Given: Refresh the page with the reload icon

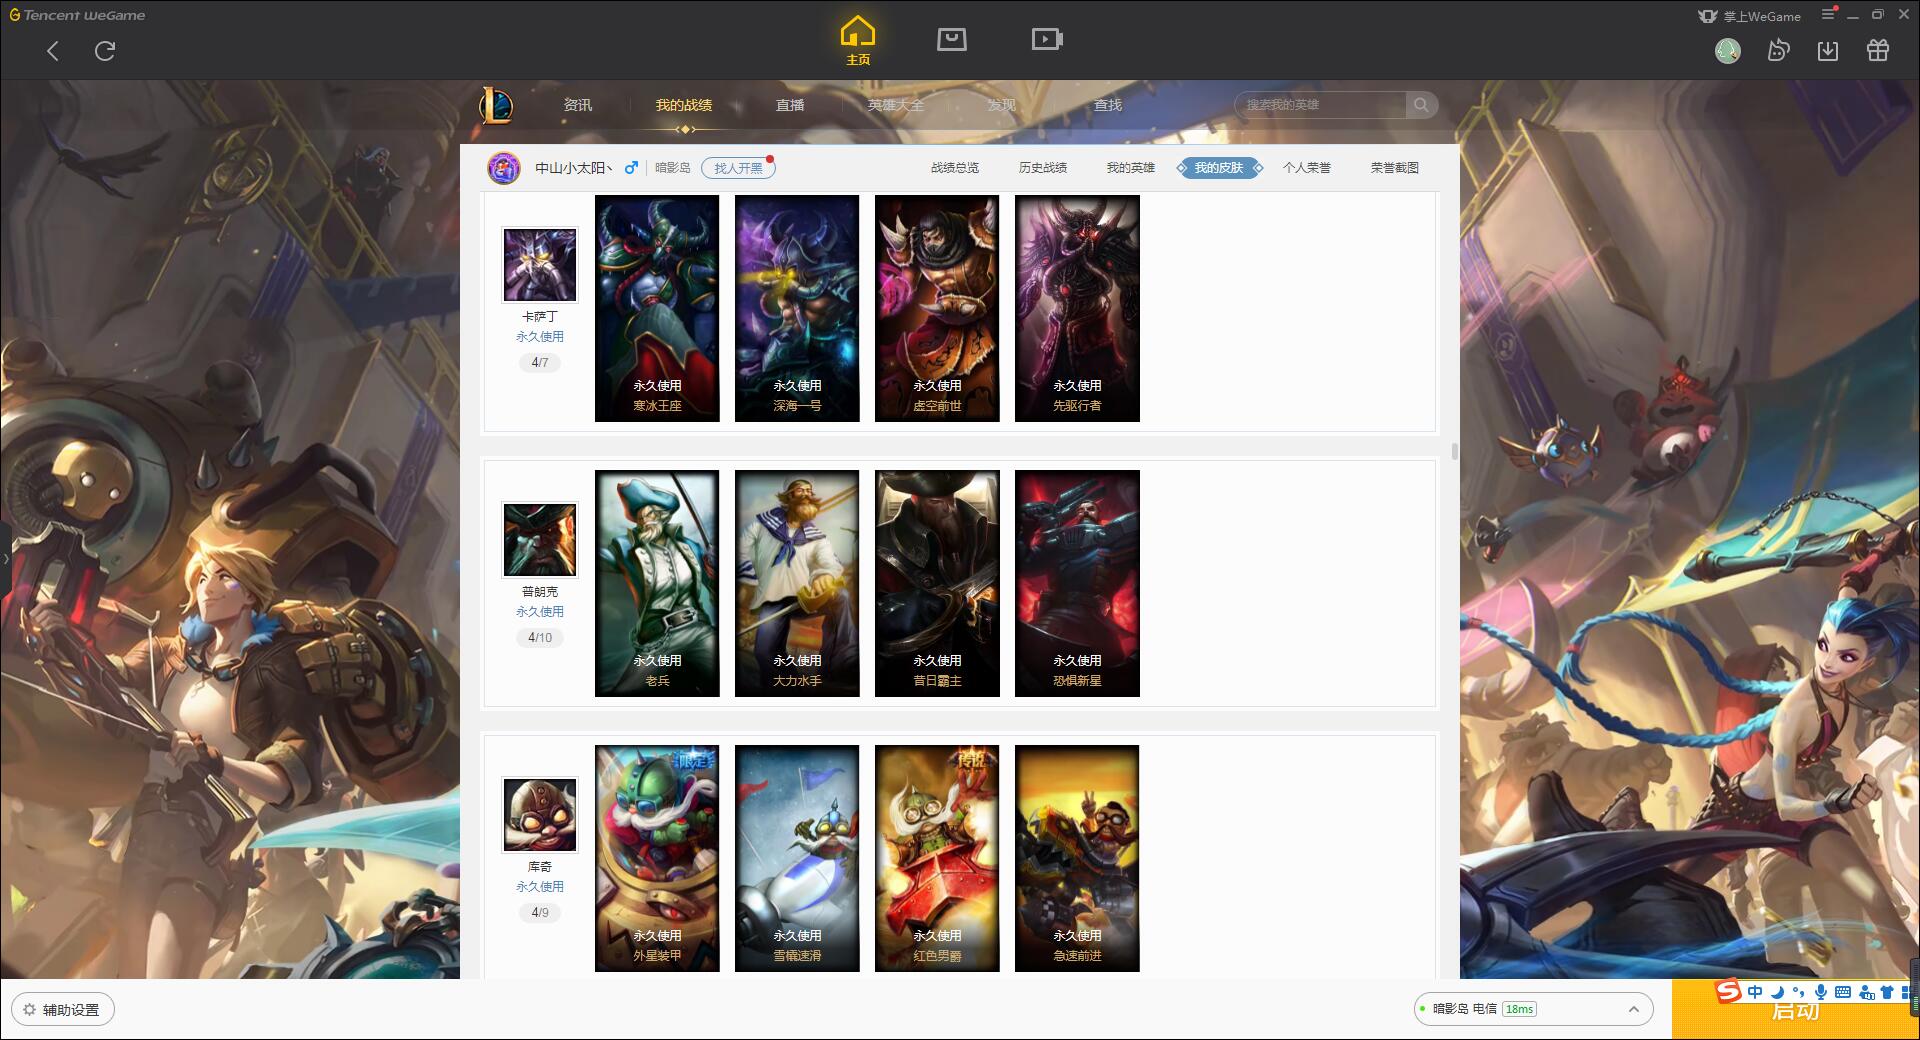Looking at the screenshot, I should [x=105, y=51].
